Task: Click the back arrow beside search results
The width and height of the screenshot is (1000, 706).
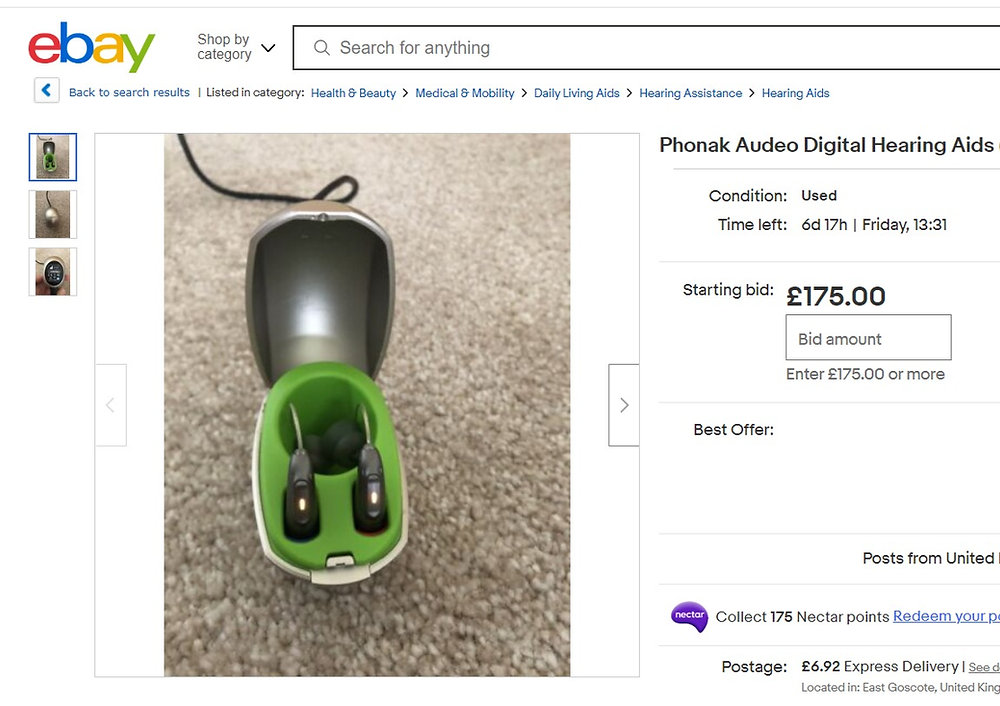Action: click(46, 90)
